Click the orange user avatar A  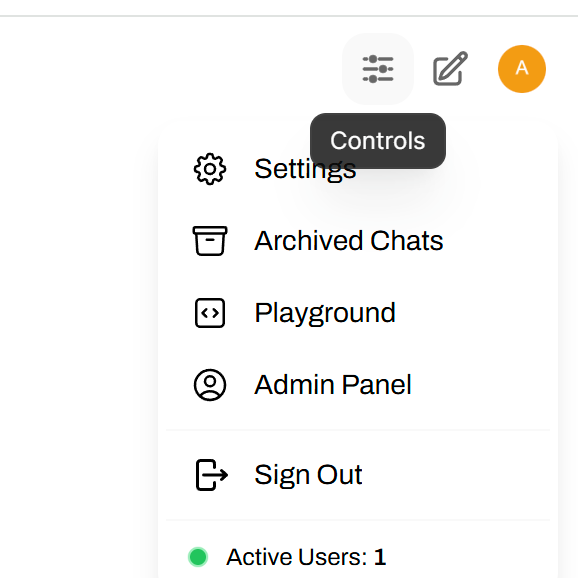[x=522, y=69]
